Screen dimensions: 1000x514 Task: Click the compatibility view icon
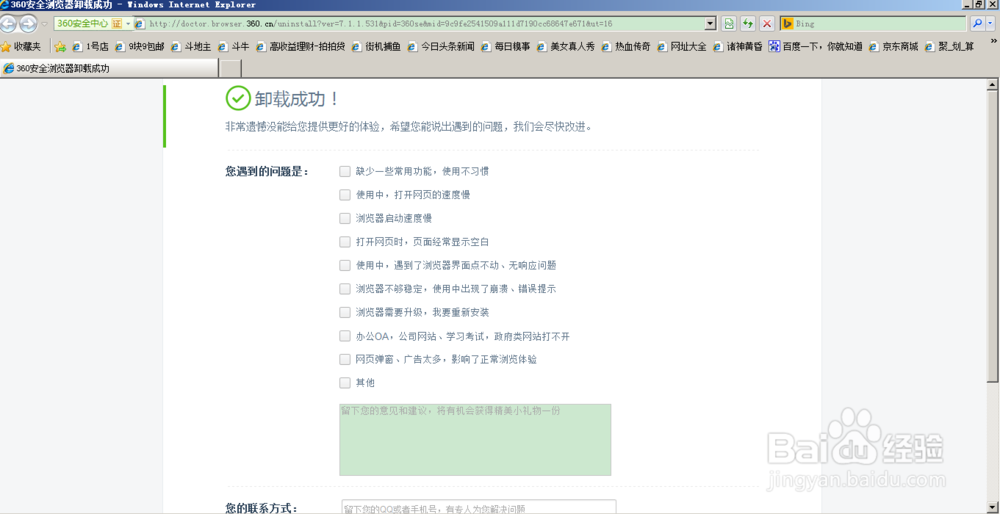728,24
